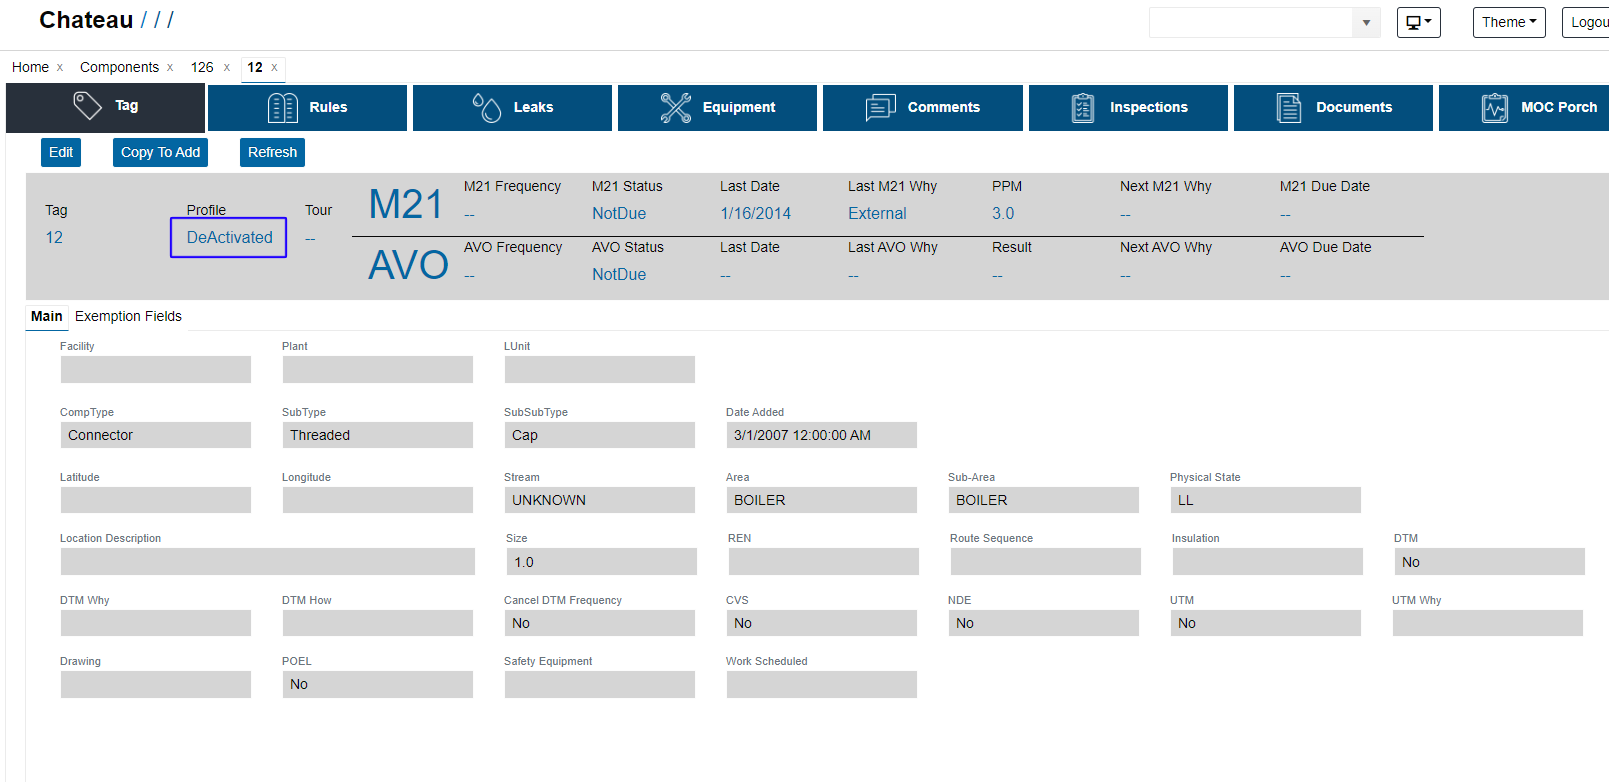This screenshot has width=1609, height=782.
Task: Click the Stream field showing UNKNOWN
Action: [600, 500]
